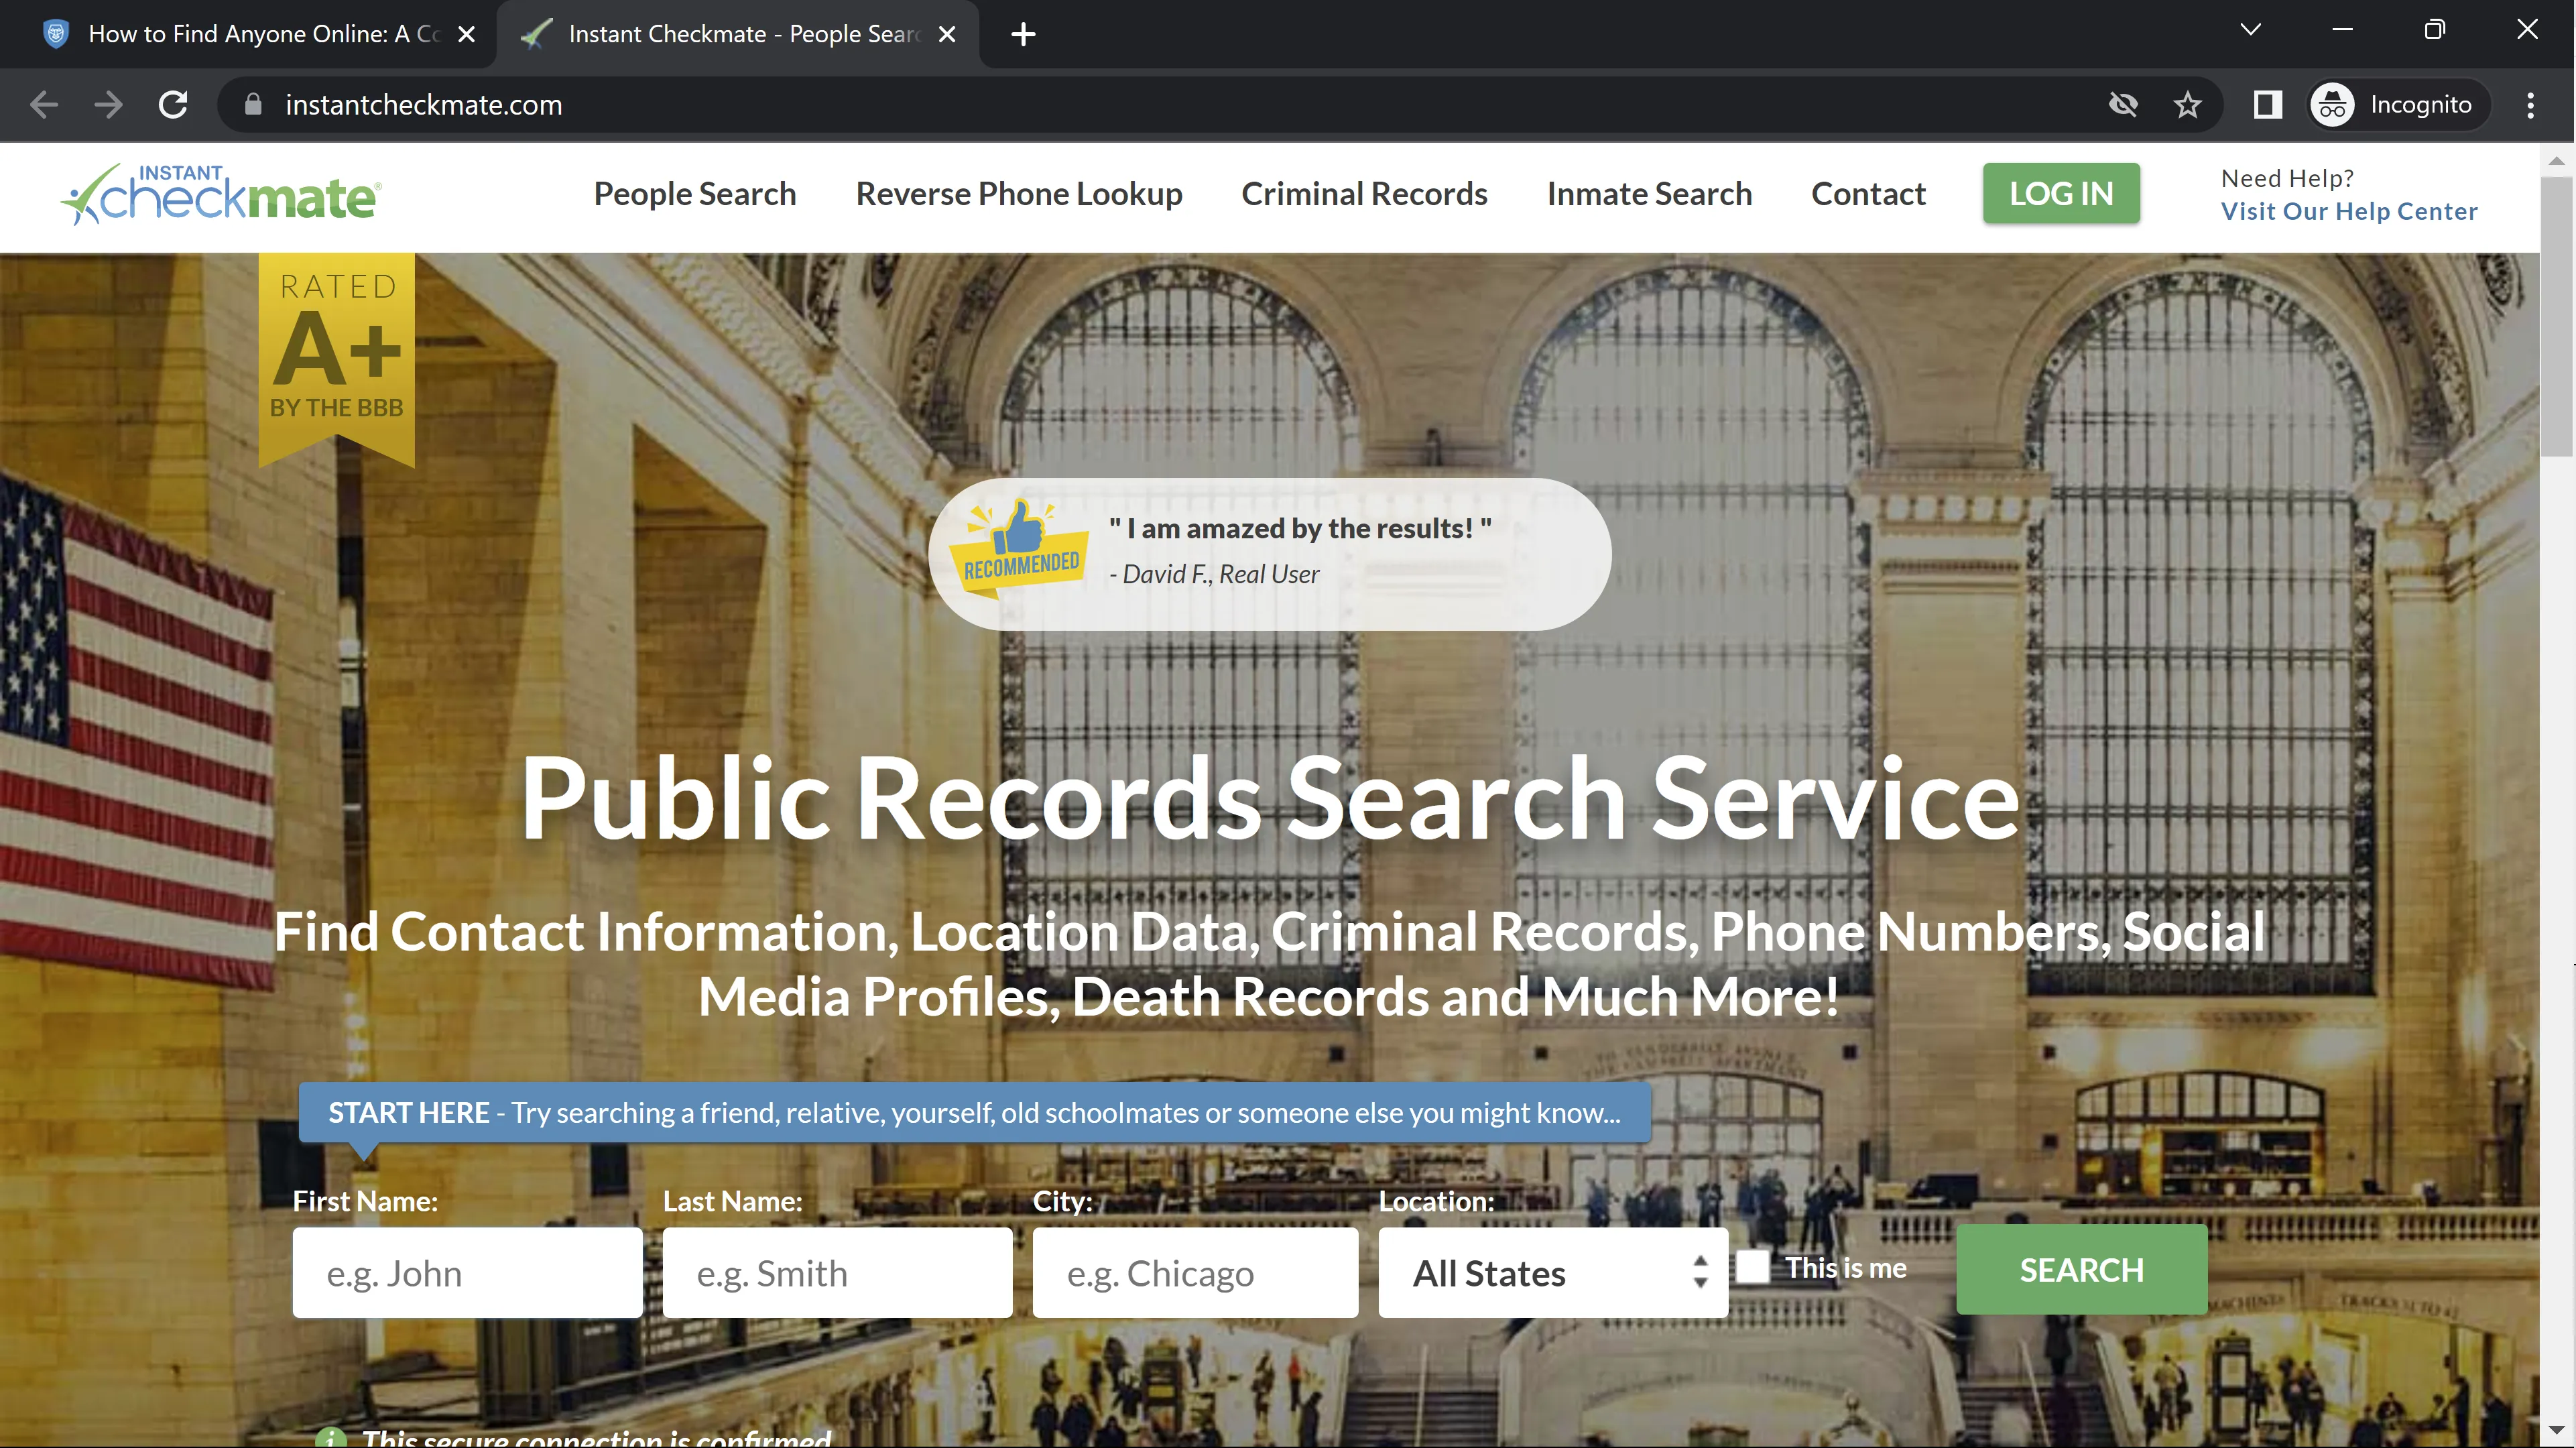
Task: Reload the page with refresh icon
Action: pos(173,105)
